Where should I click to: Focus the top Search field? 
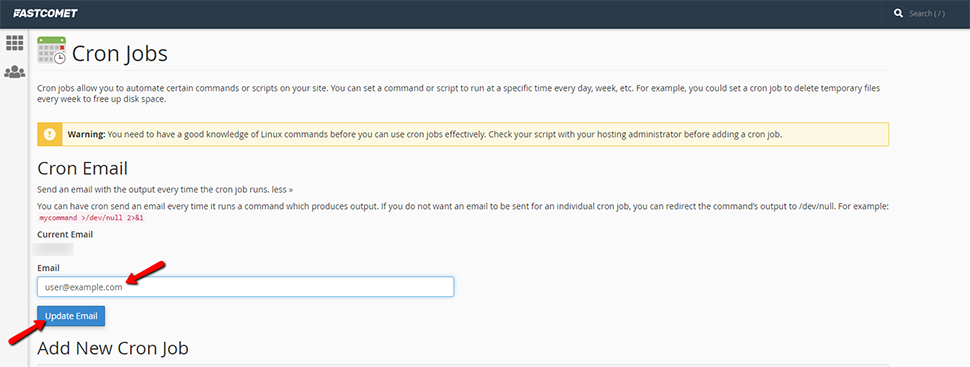click(x=927, y=13)
